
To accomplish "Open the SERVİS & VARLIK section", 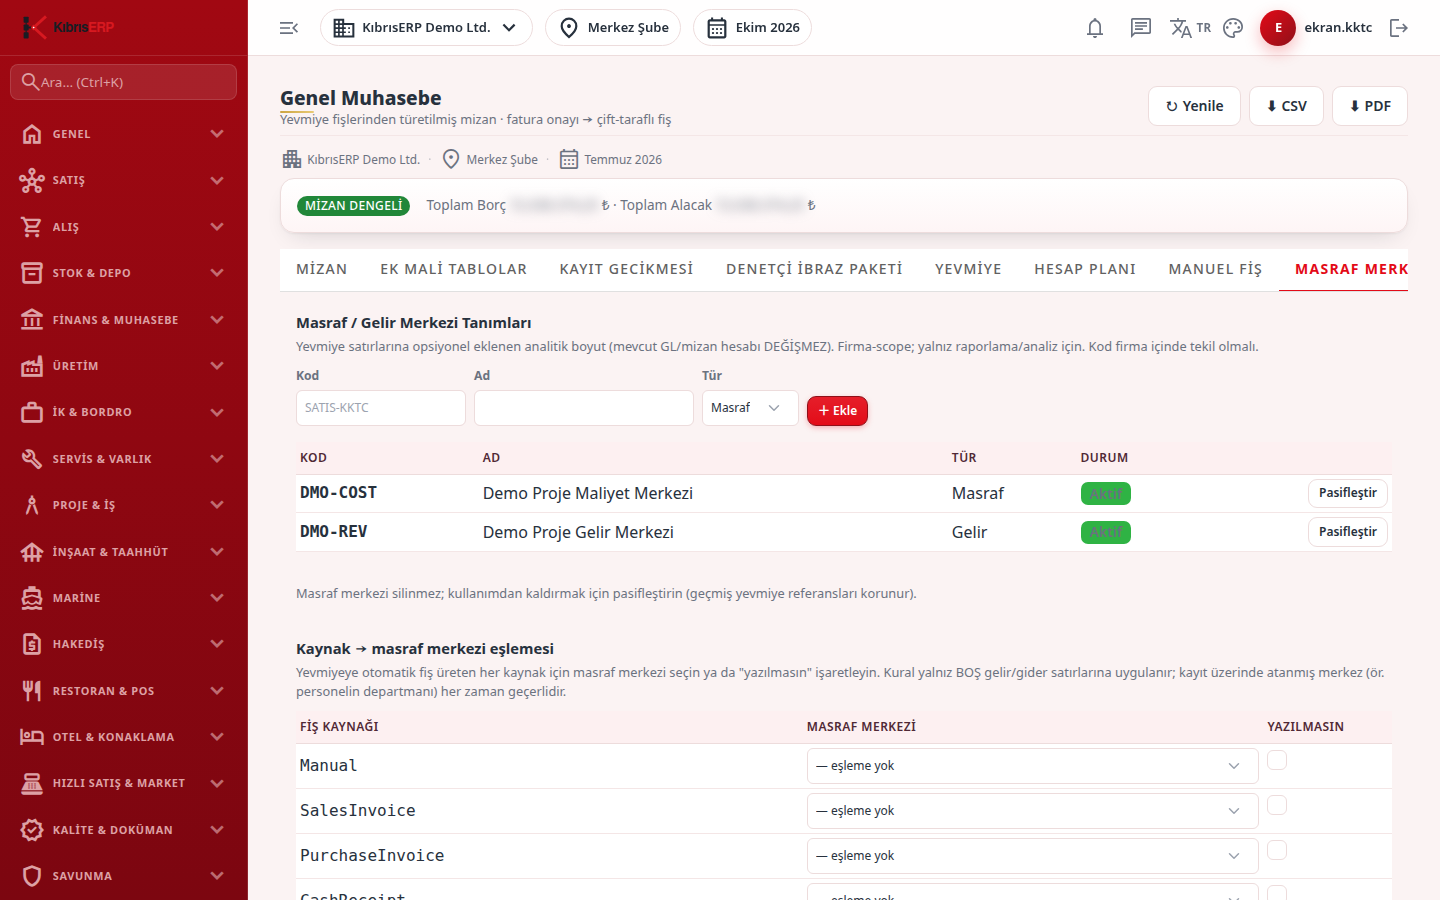I will pos(124,459).
